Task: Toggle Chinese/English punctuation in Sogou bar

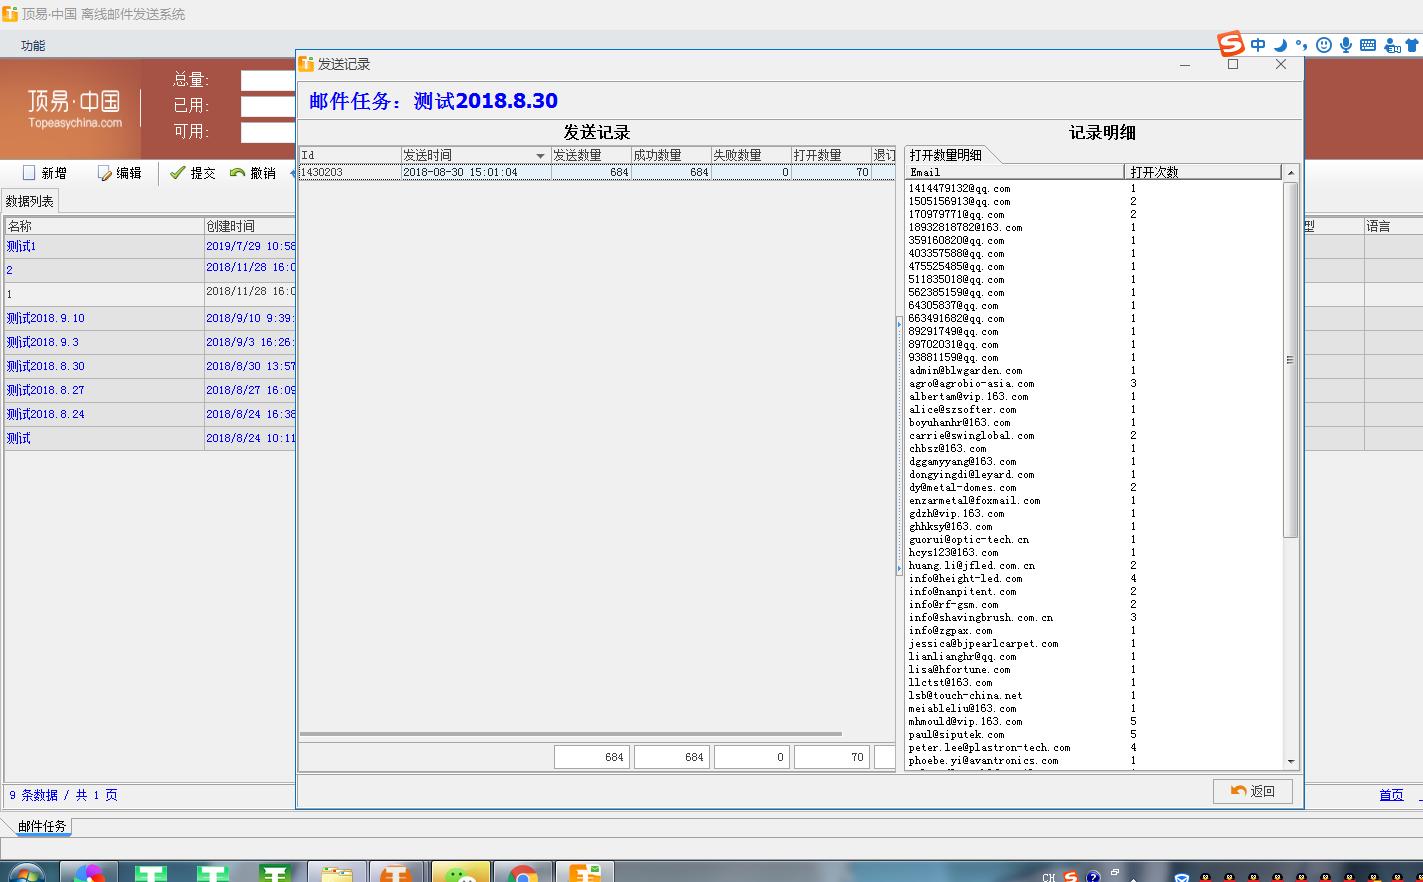Action: [1301, 44]
